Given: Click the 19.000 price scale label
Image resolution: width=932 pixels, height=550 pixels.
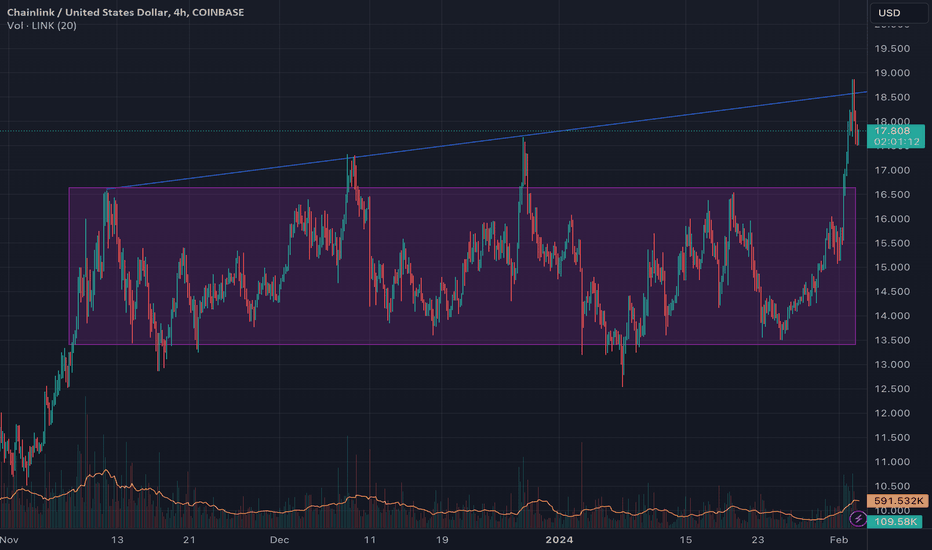Looking at the screenshot, I should click(892, 73).
